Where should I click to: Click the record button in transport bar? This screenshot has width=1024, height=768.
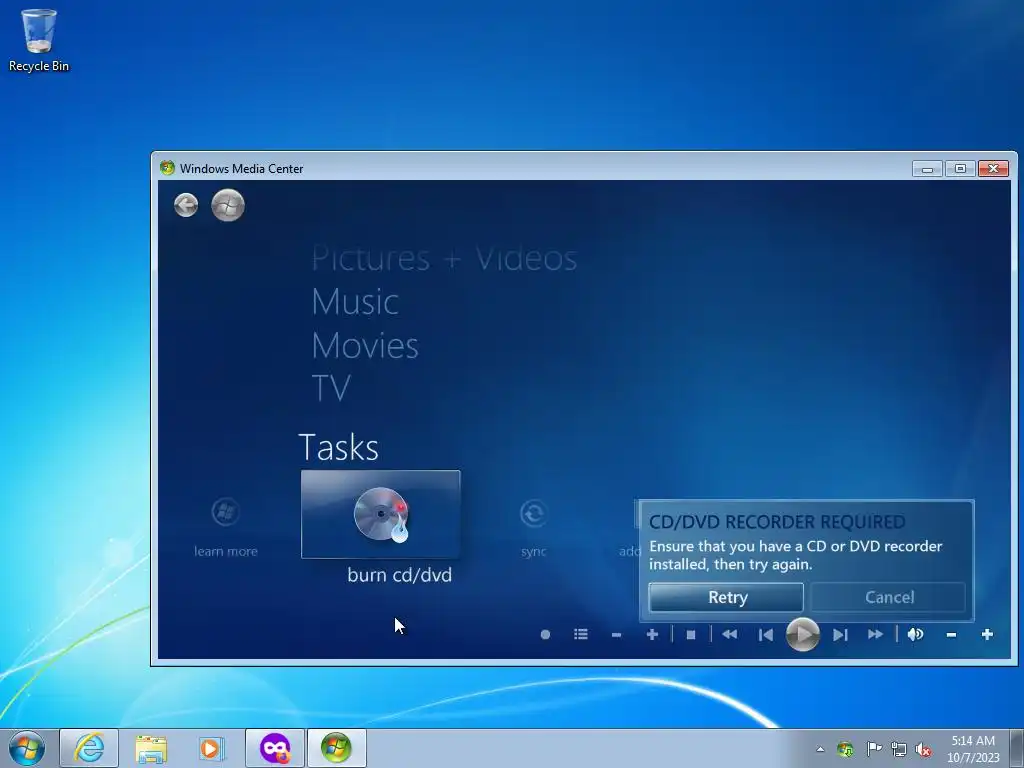coord(545,634)
